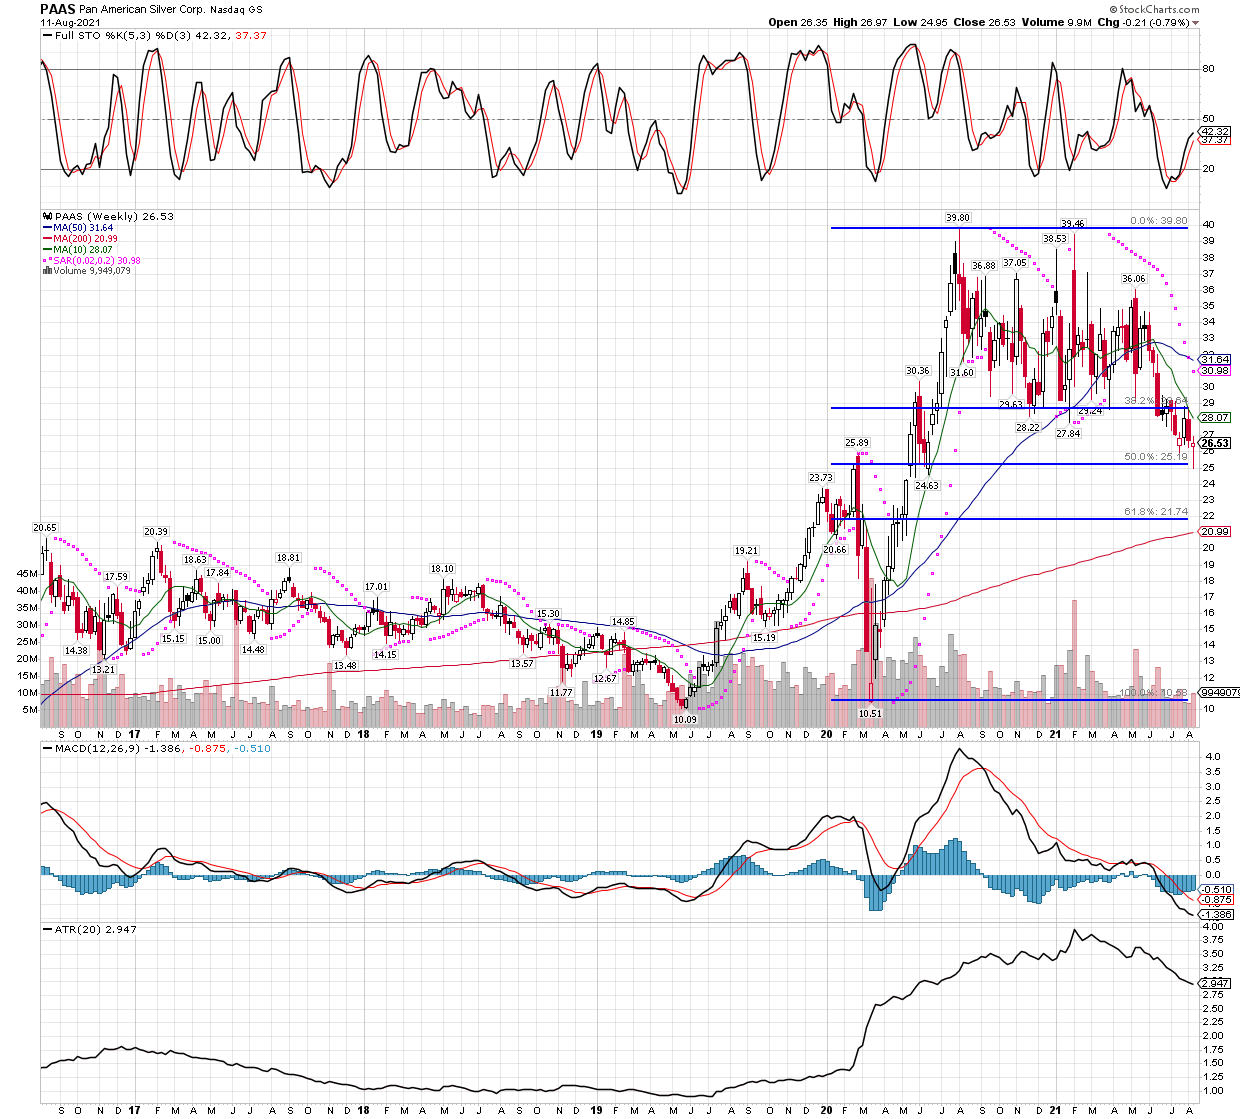Click the -1.386 MACD value tag
Image resolution: width=1240 pixels, height=1119 pixels.
click(1215, 914)
